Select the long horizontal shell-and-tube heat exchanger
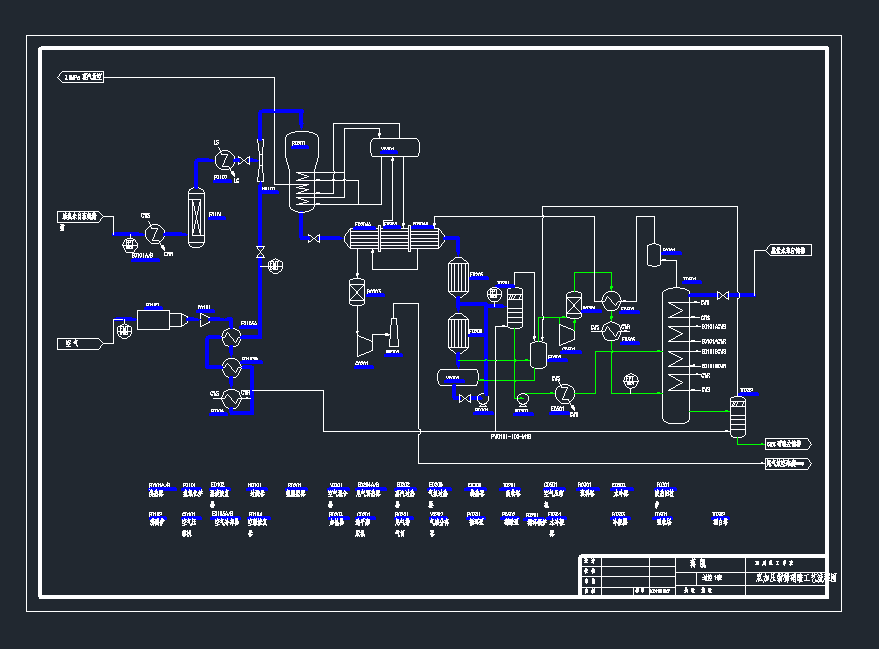 (394, 239)
